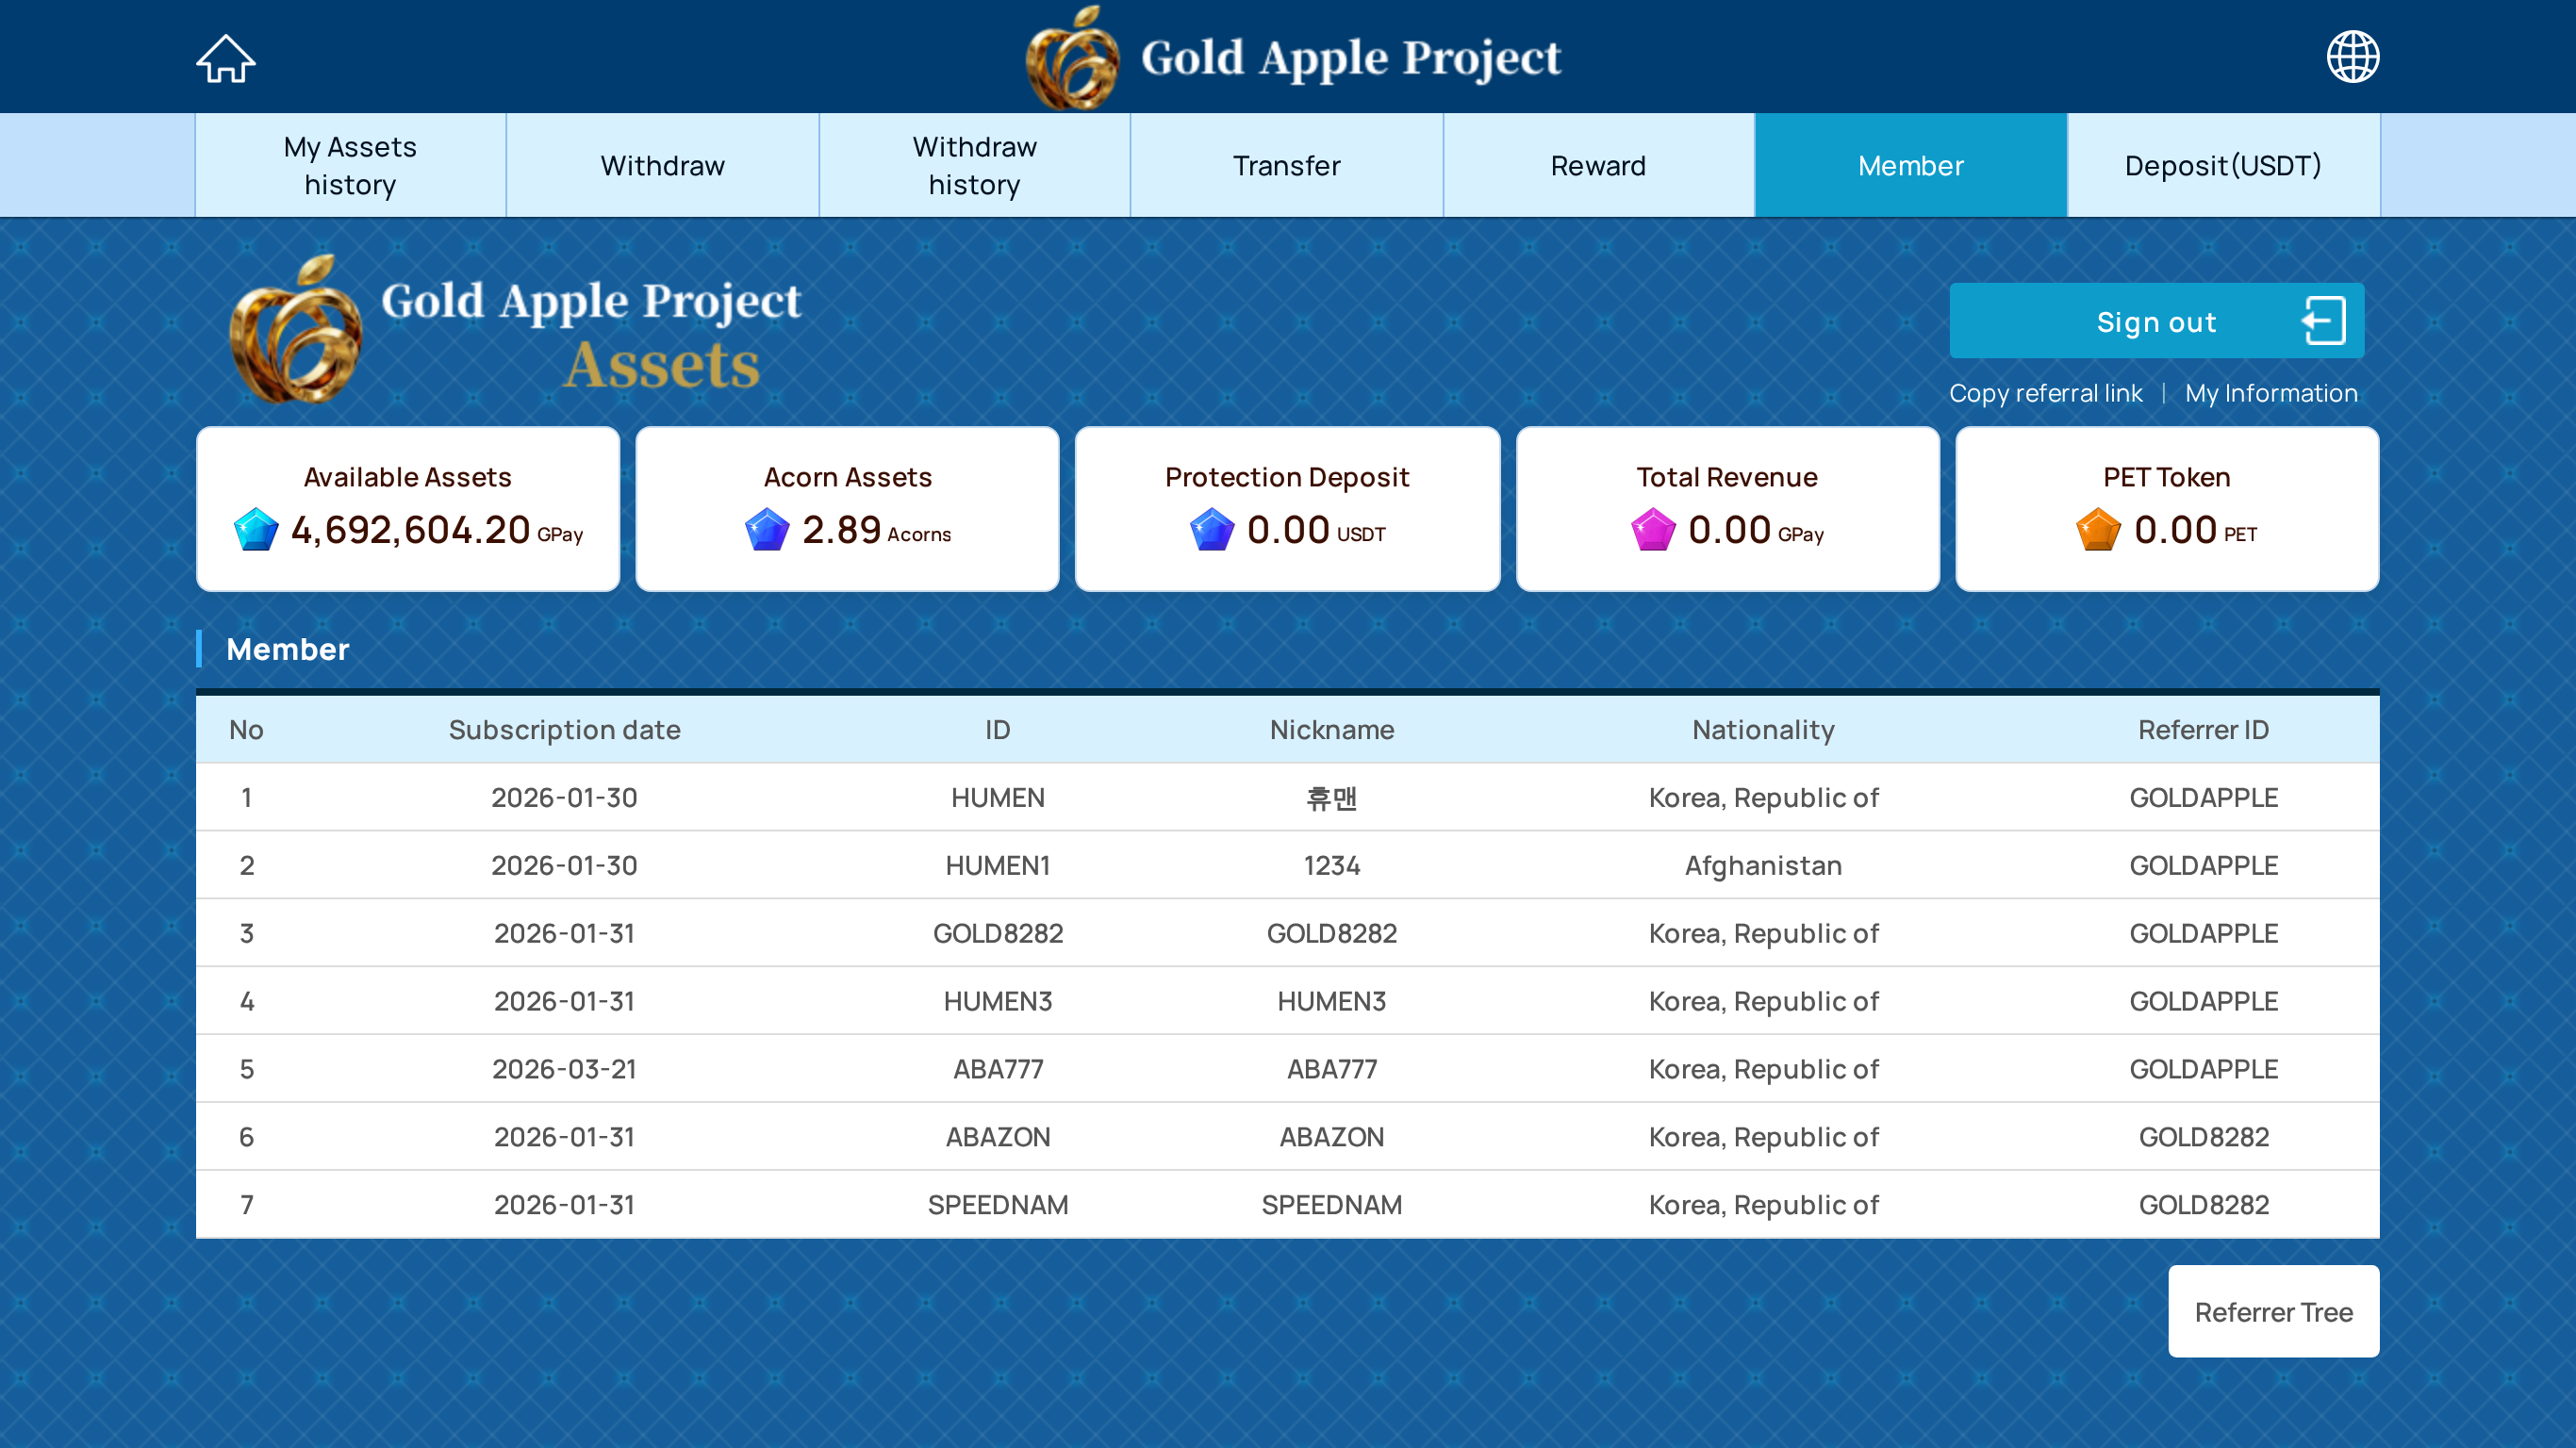Click the sign out arrow icon
Viewport: 2576px width, 1448px height.
tap(2323, 321)
